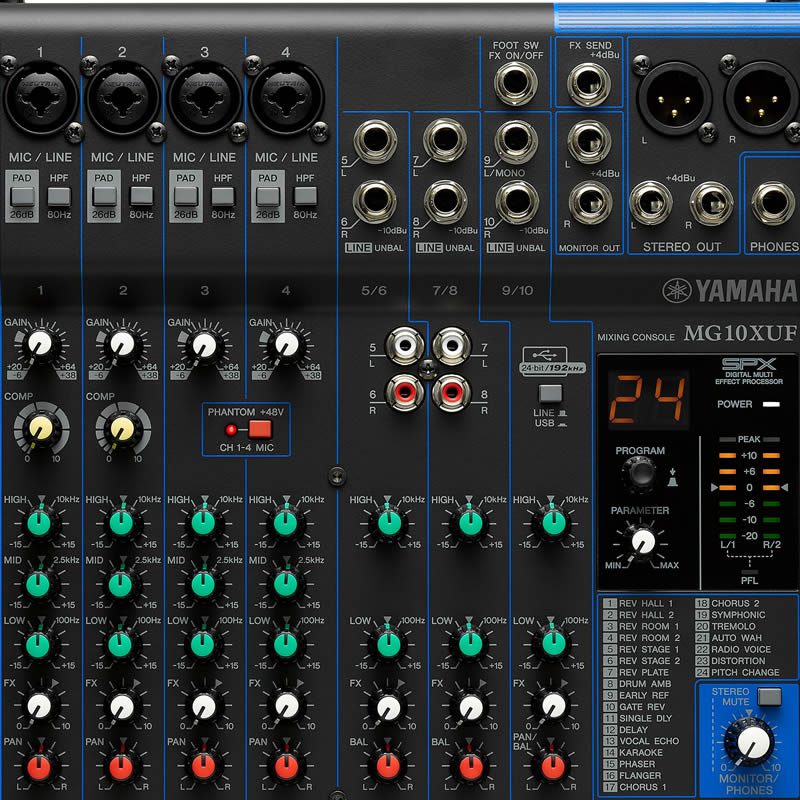Click the red RCA jack 6 R

405,392
